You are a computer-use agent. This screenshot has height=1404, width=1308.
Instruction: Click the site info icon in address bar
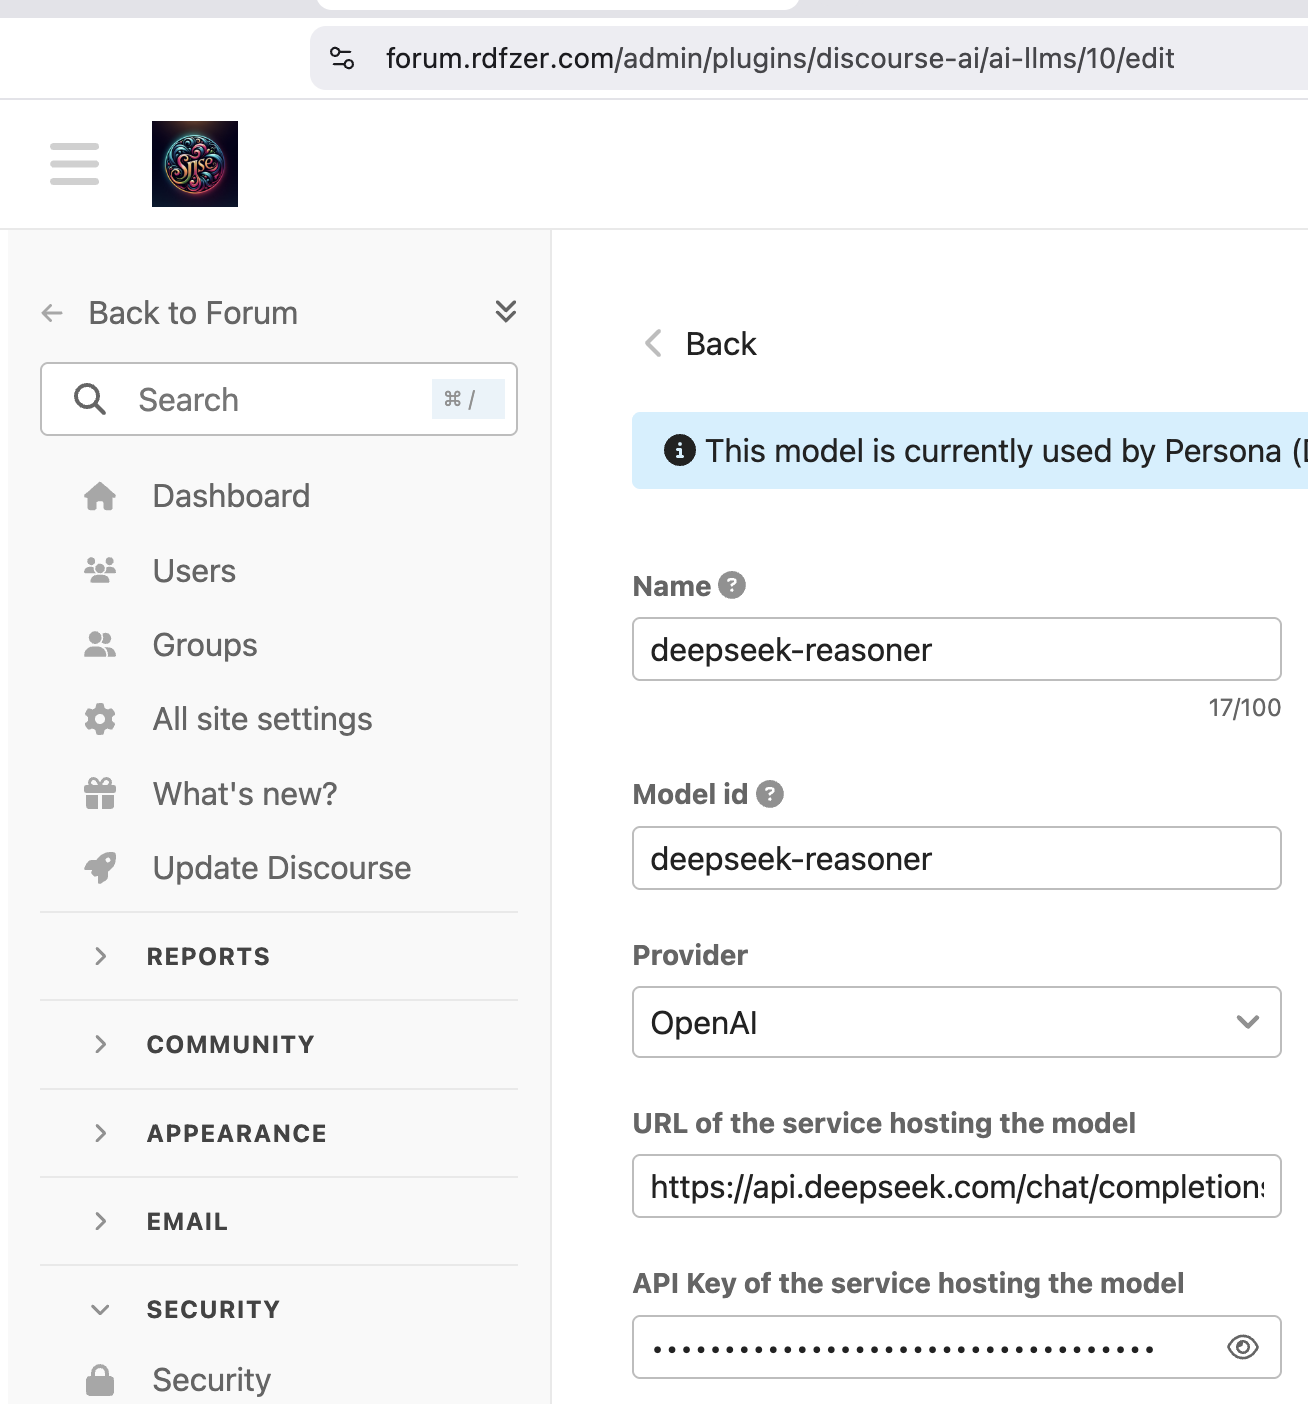coord(342,58)
